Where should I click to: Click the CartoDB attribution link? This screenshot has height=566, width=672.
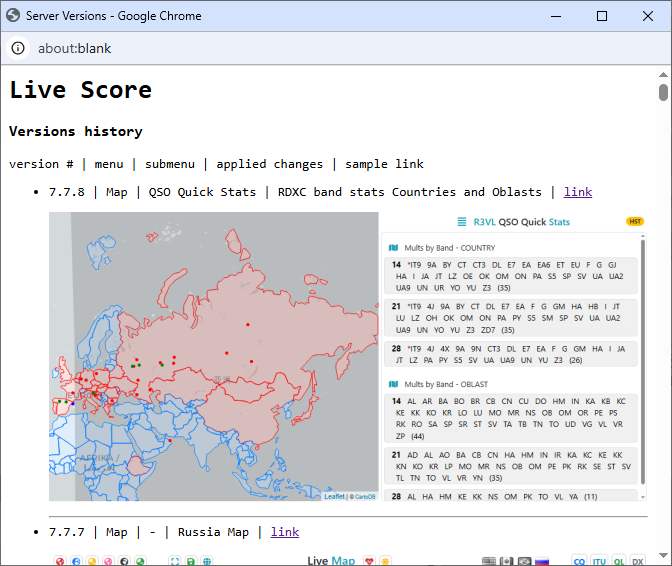[365, 496]
